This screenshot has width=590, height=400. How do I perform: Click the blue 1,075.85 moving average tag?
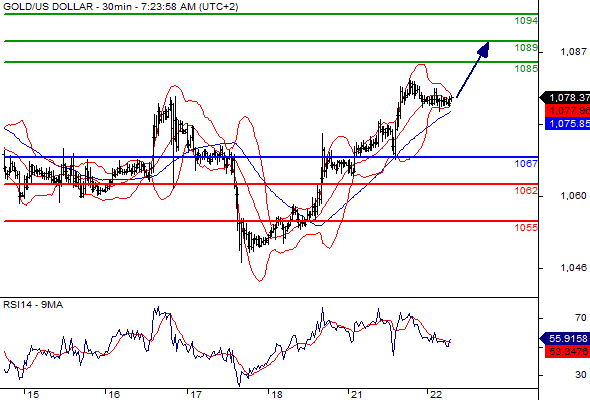[567, 124]
